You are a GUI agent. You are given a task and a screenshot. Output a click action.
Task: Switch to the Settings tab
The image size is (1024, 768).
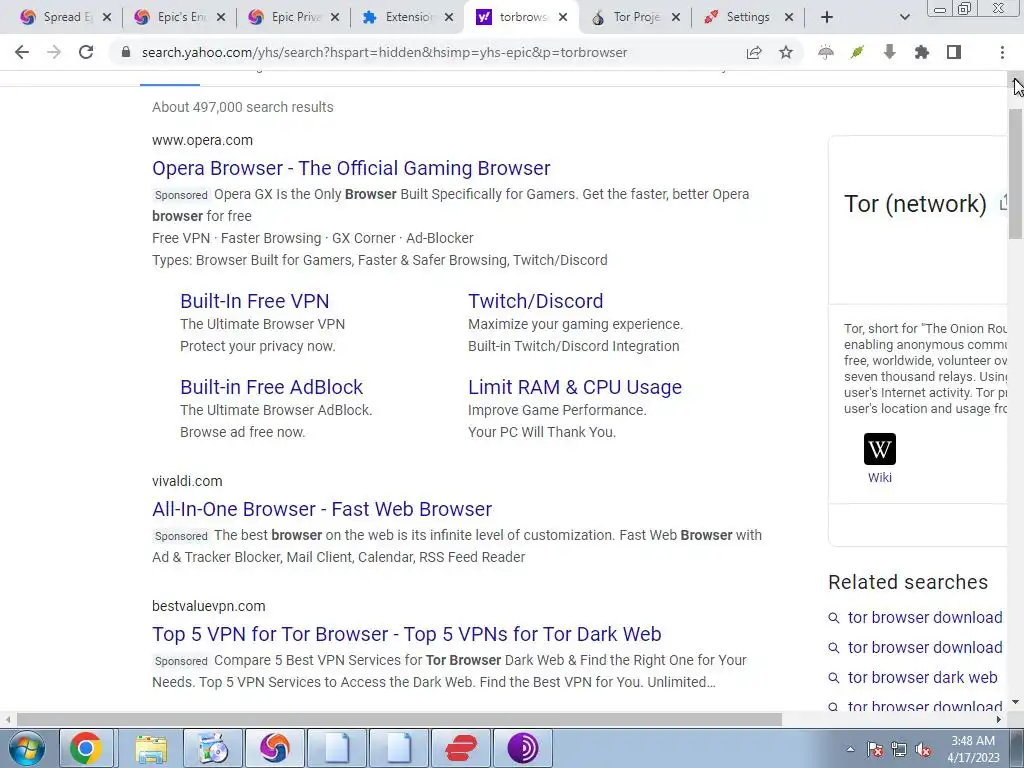coord(748,18)
